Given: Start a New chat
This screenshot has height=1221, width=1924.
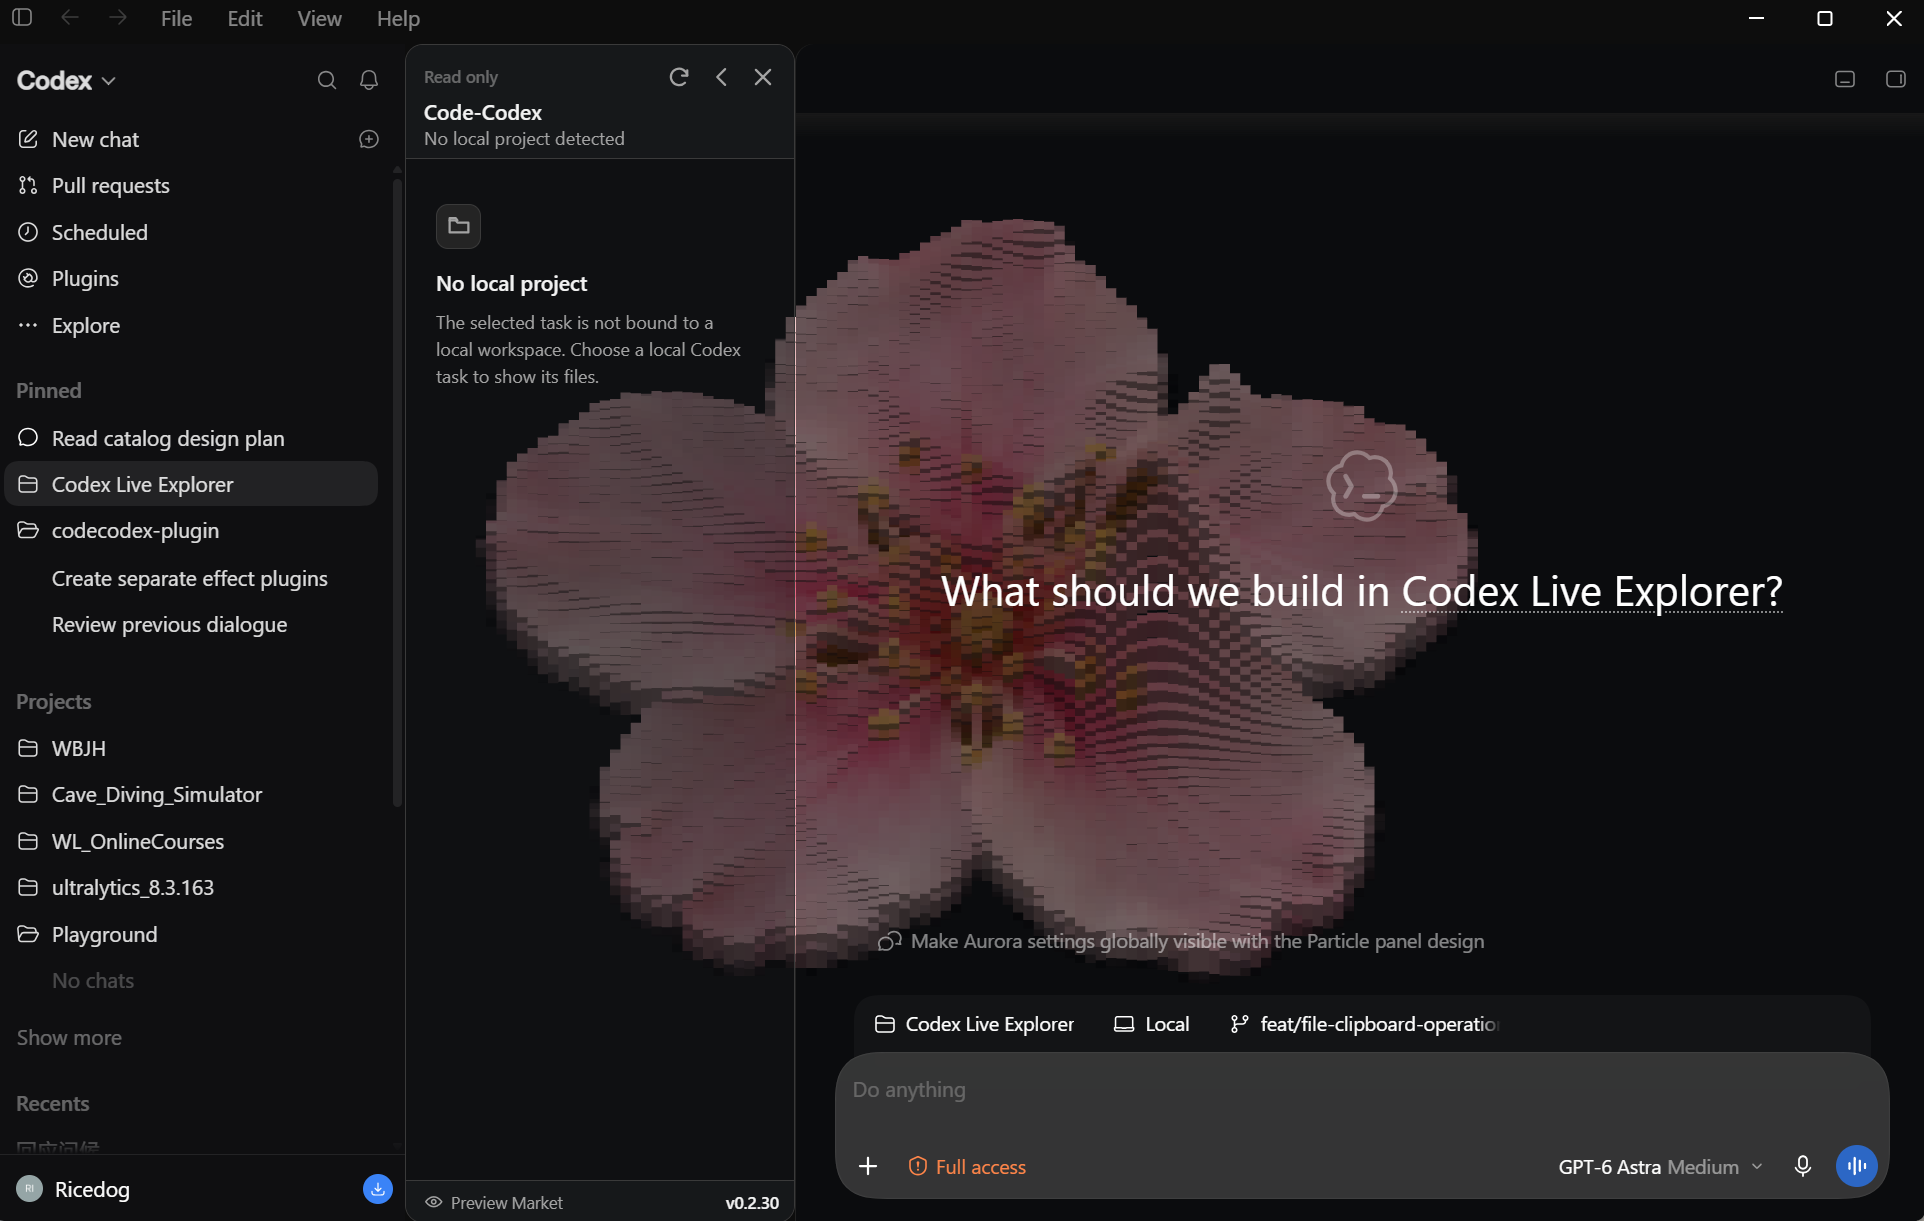Looking at the screenshot, I should coord(95,139).
